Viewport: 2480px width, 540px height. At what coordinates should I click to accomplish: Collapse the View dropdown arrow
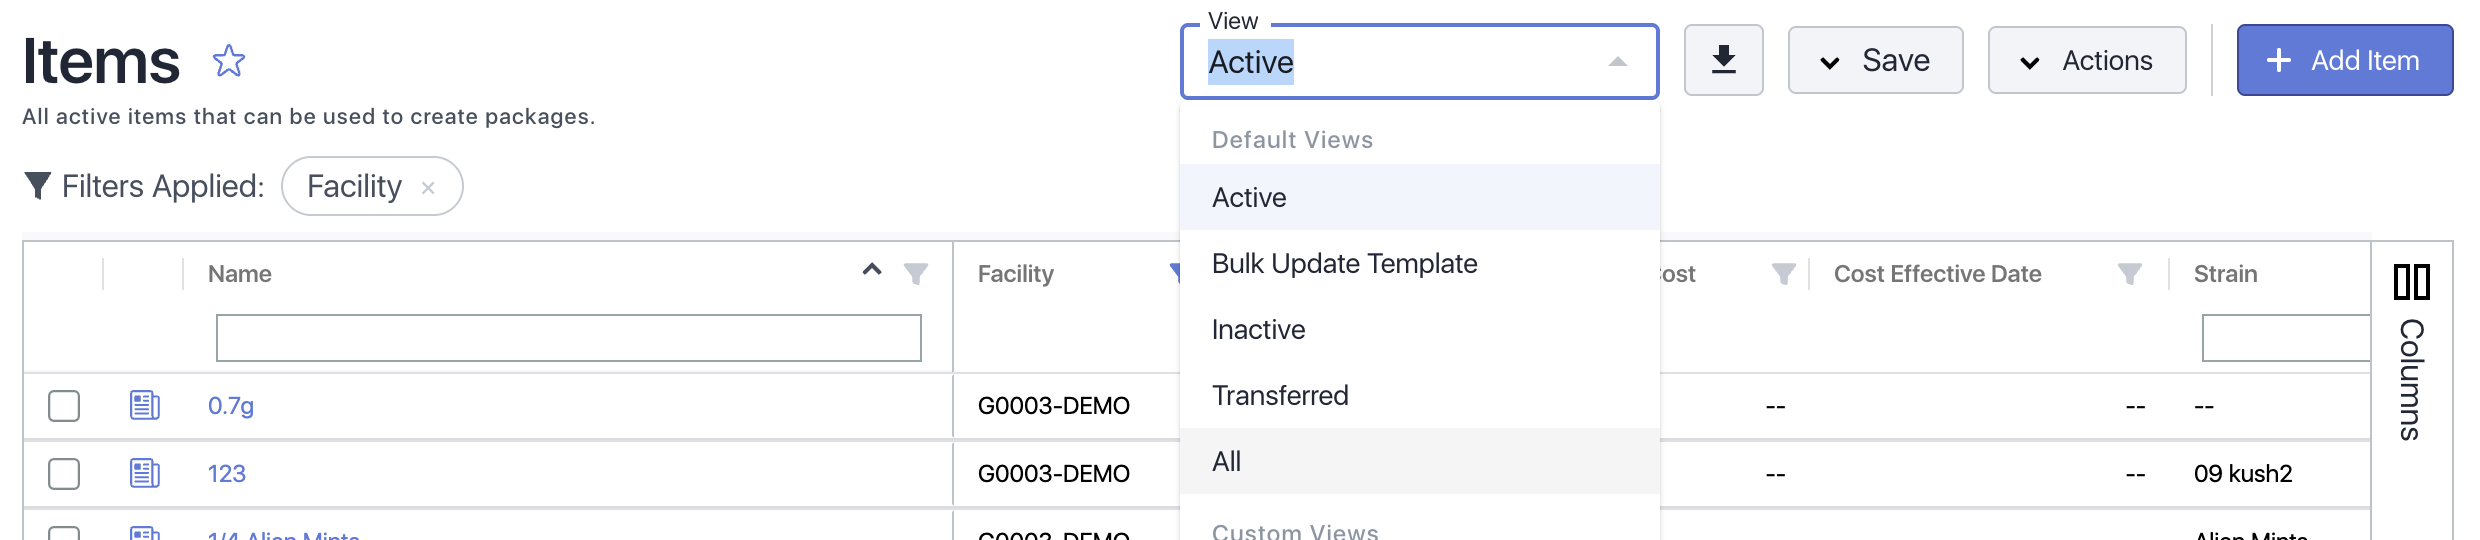coord(1617,62)
